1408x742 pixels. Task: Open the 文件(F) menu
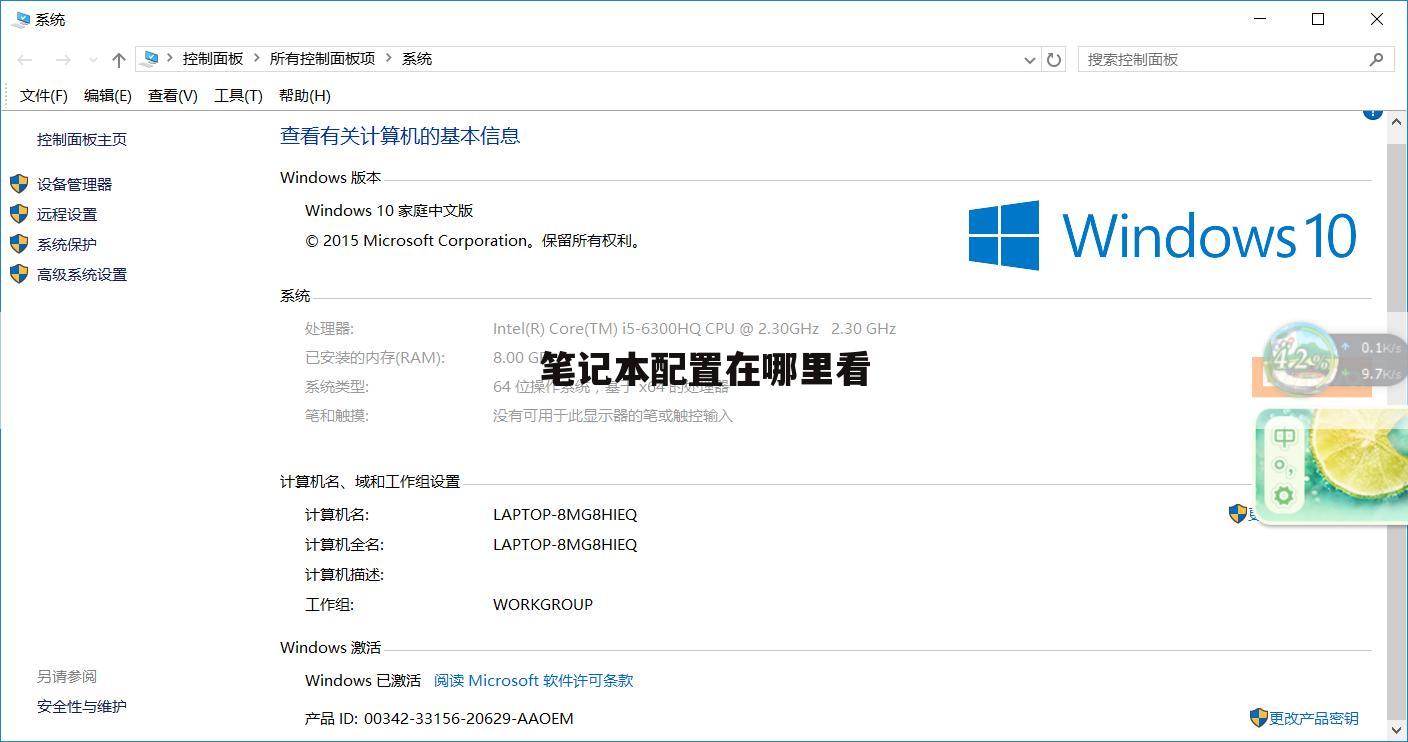click(44, 96)
